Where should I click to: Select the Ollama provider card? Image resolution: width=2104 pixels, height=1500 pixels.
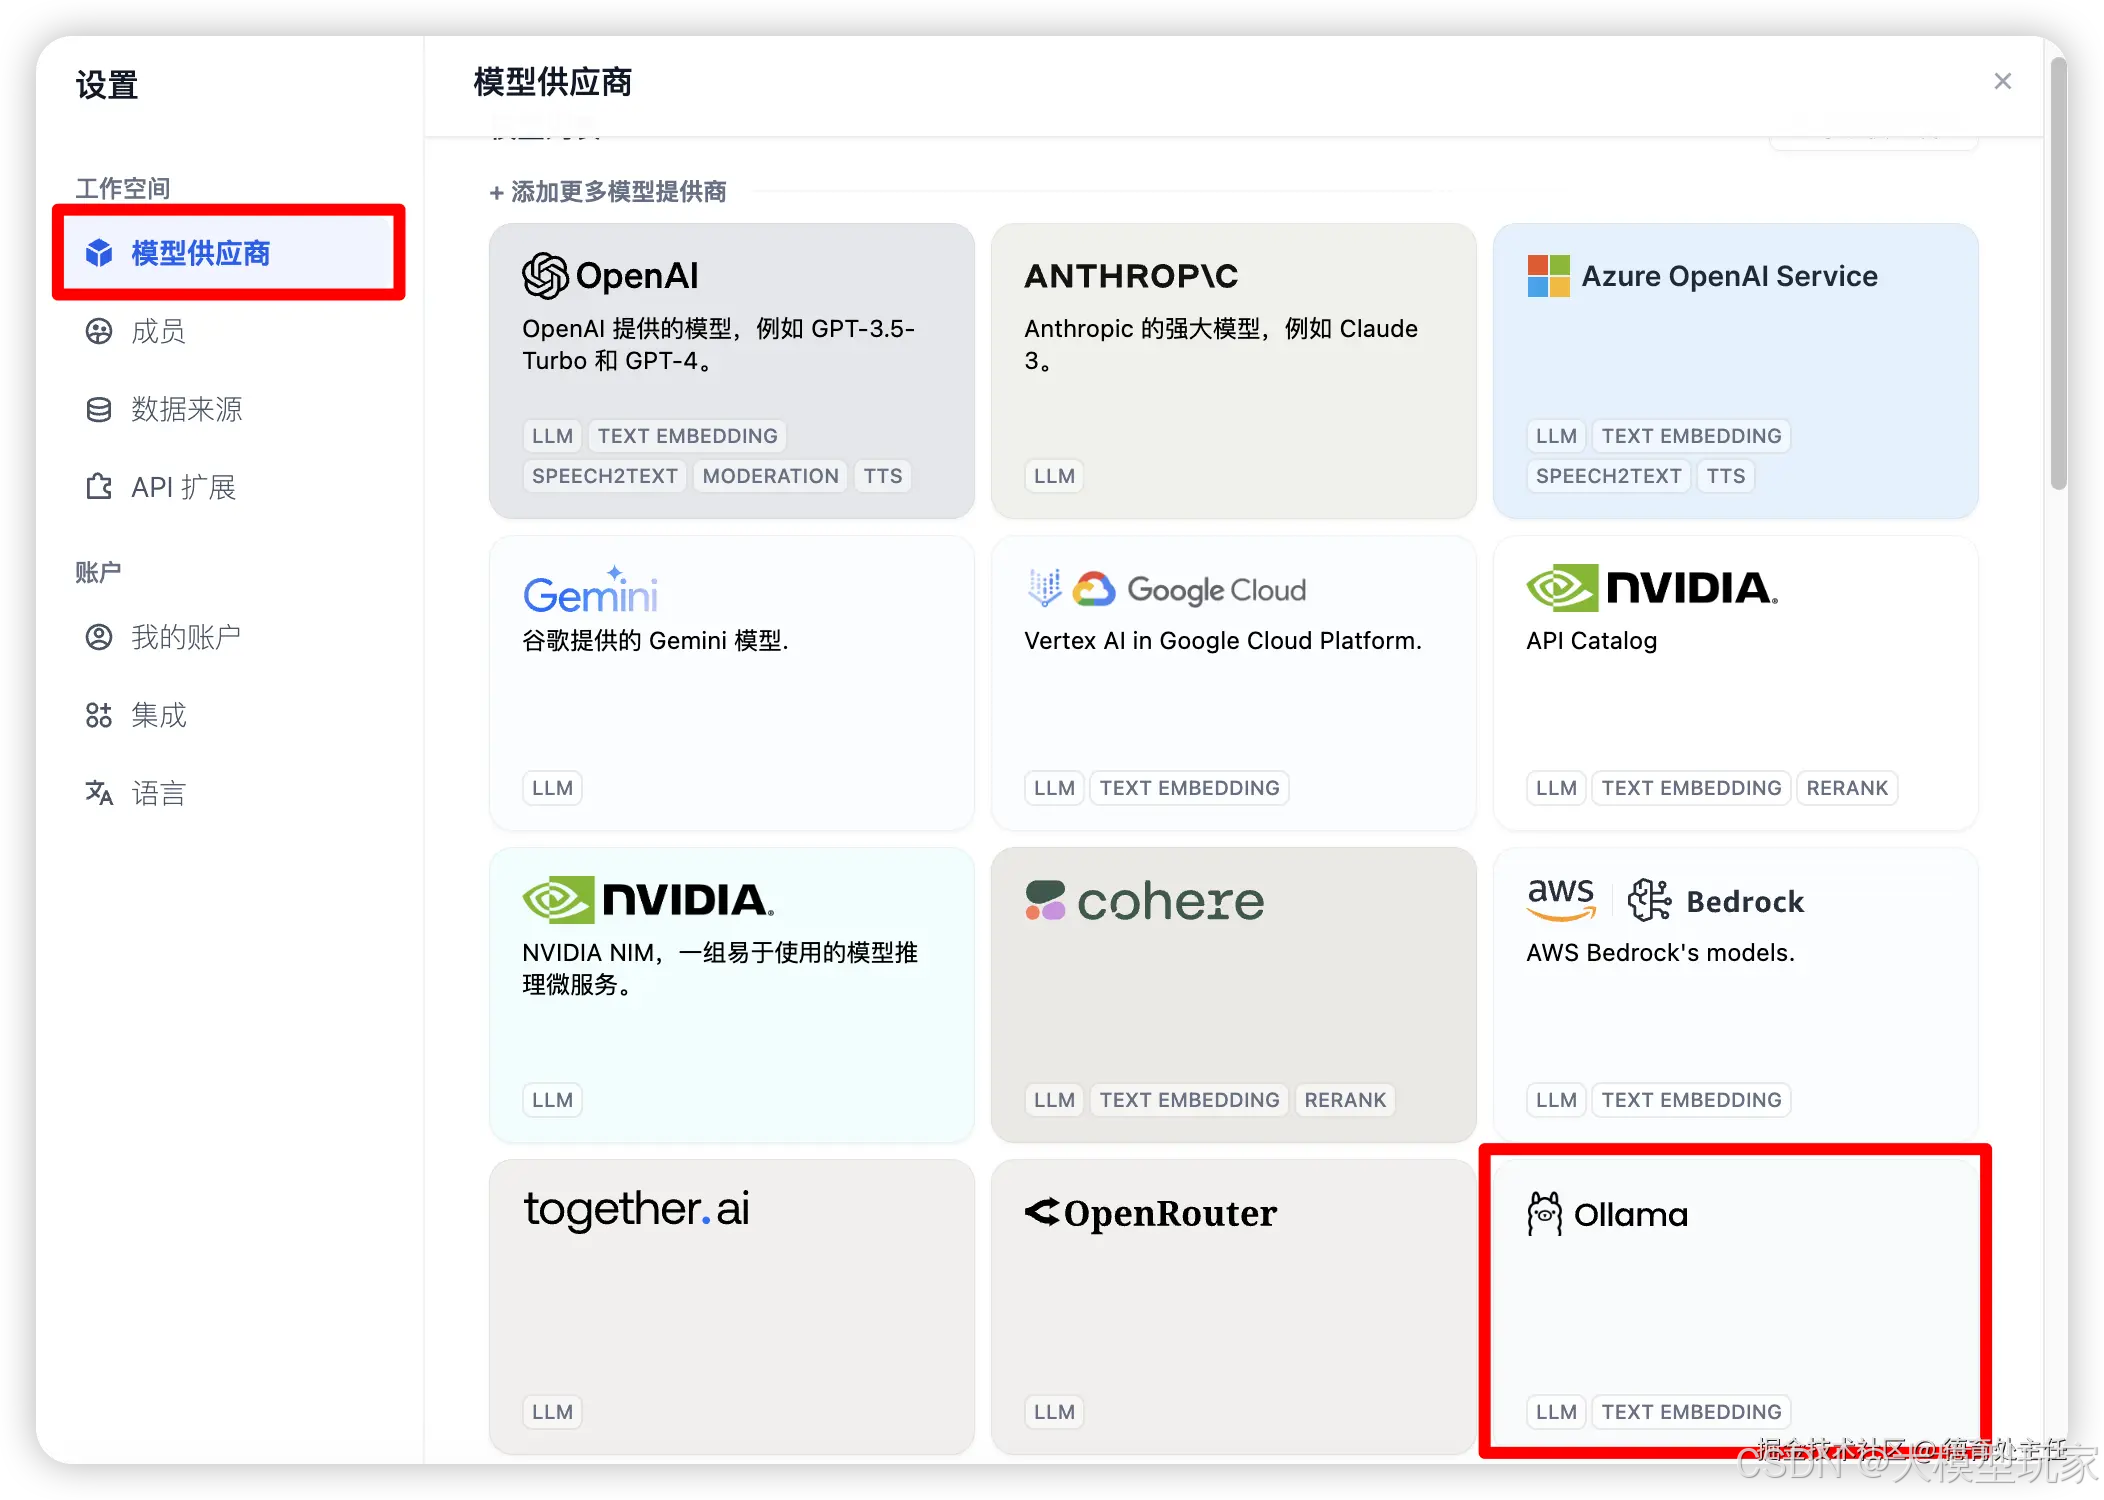[x=1735, y=1300]
